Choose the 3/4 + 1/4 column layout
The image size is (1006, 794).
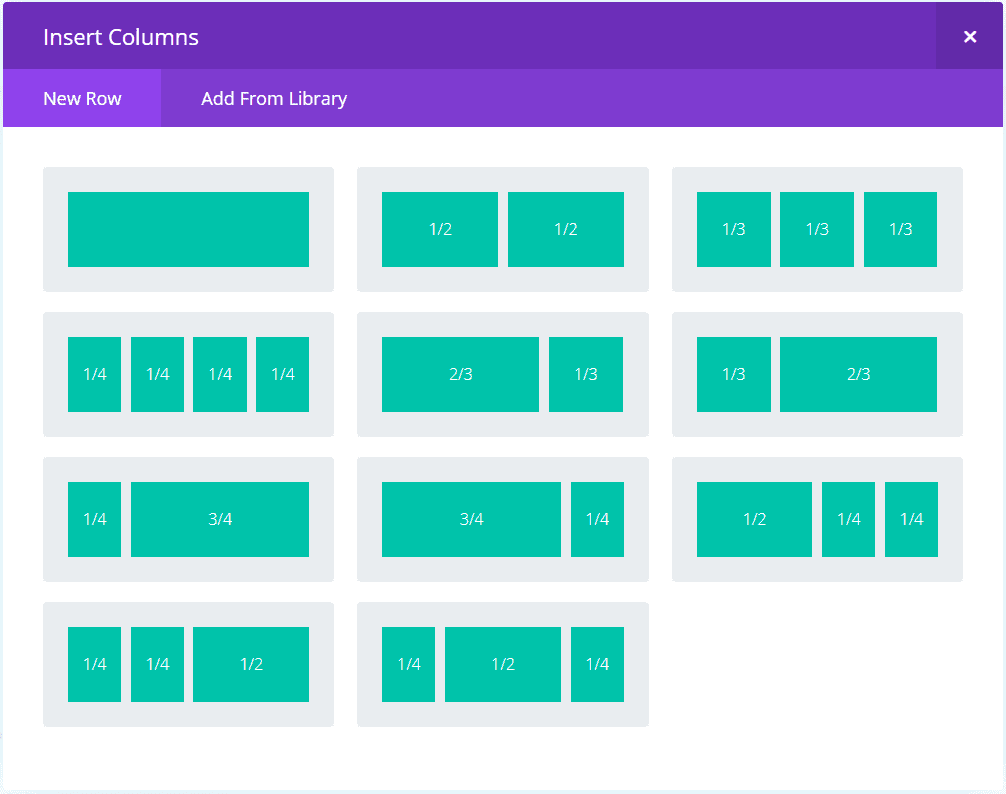(x=502, y=519)
